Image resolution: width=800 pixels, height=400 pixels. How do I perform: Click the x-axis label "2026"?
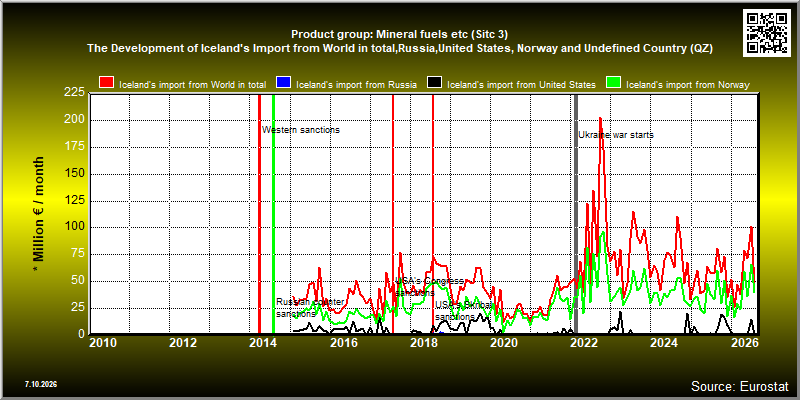[x=743, y=342]
